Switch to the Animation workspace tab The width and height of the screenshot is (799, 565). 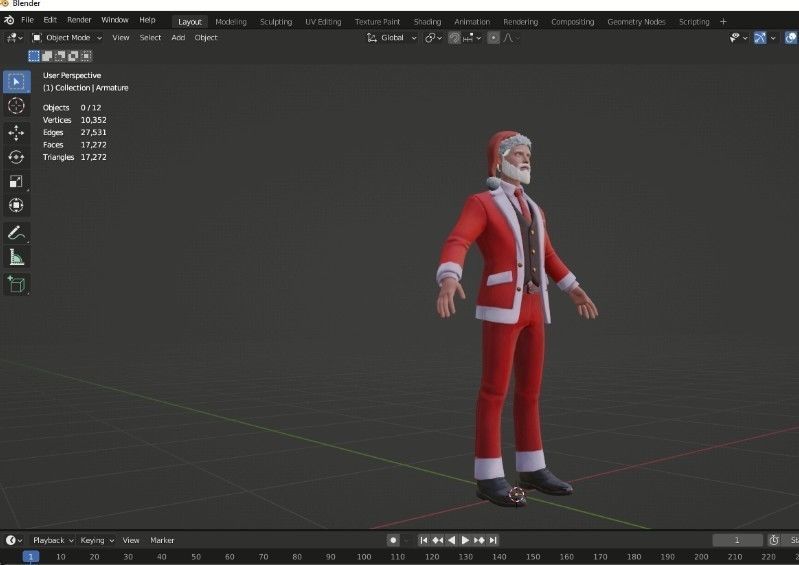[472, 22]
